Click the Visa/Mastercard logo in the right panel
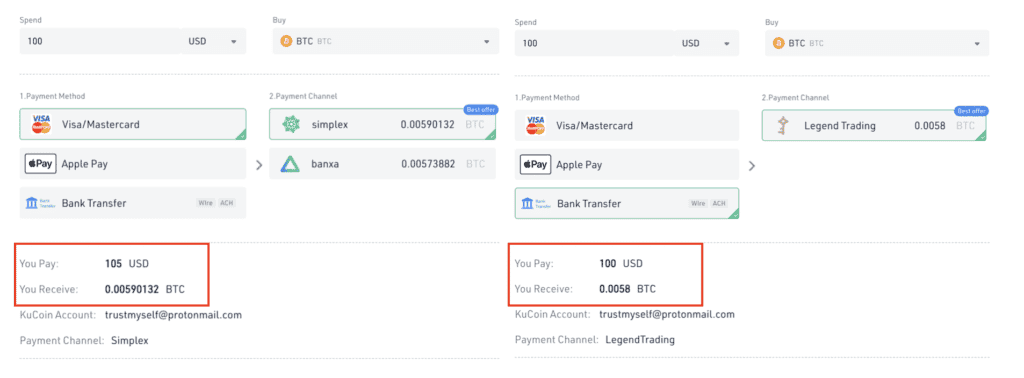 pyautogui.click(x=536, y=125)
